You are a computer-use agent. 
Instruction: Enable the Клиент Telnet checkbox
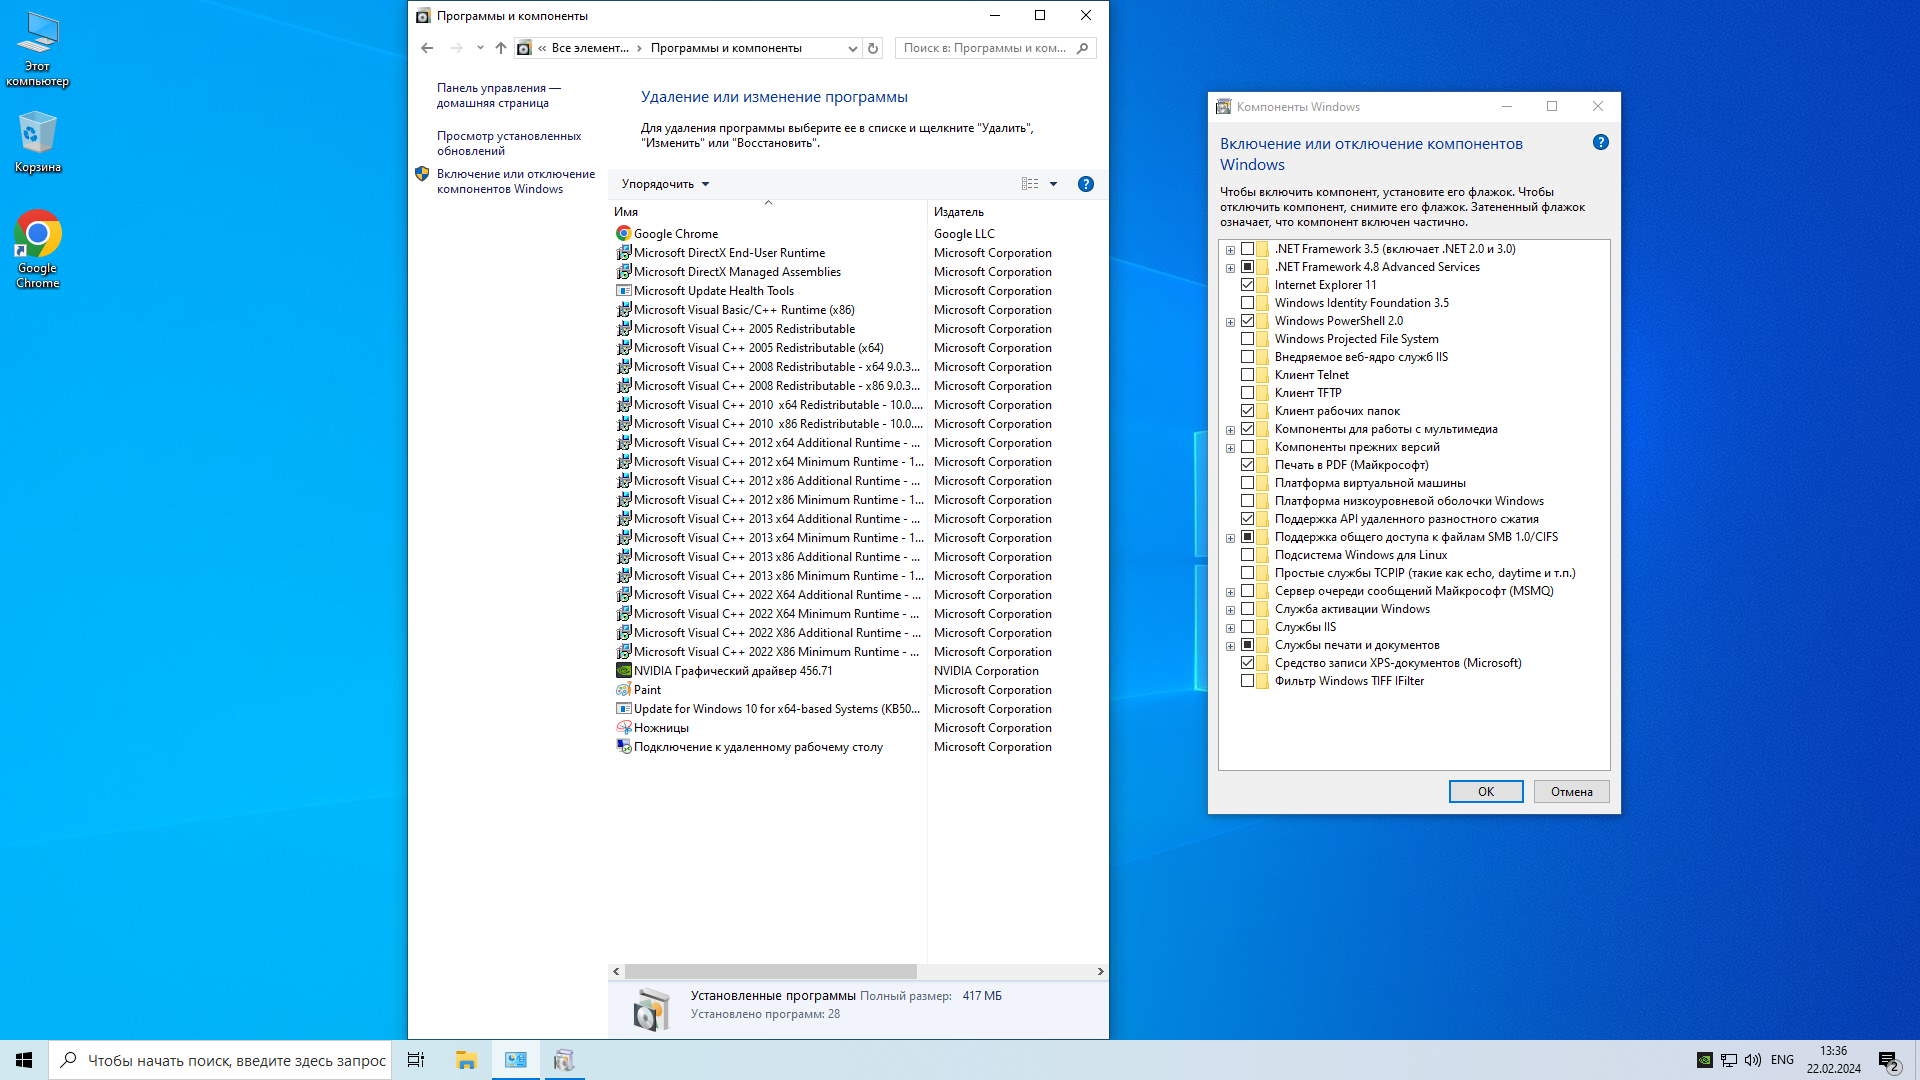point(1247,375)
